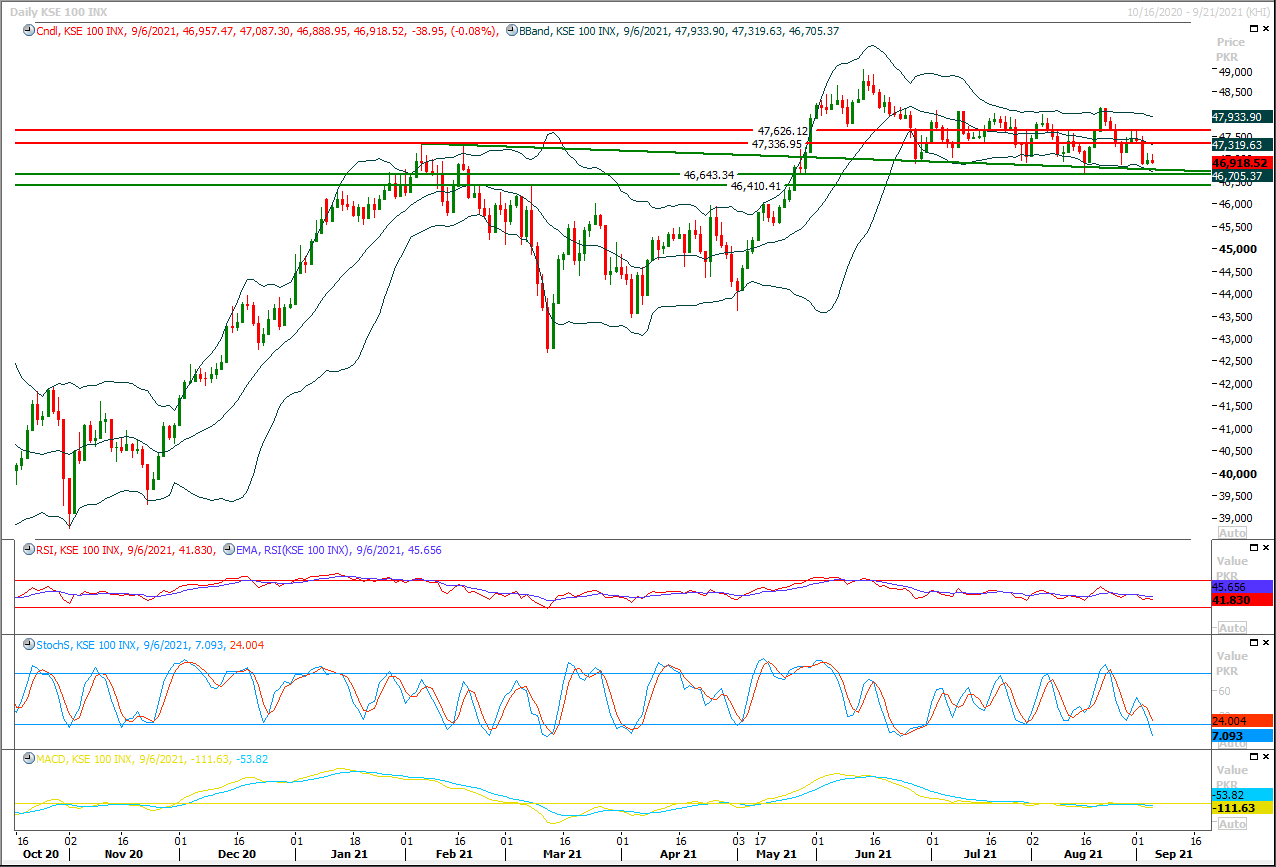Click the 46,410.41 support line label
Image resolution: width=1276 pixels, height=867 pixels.
[756, 186]
